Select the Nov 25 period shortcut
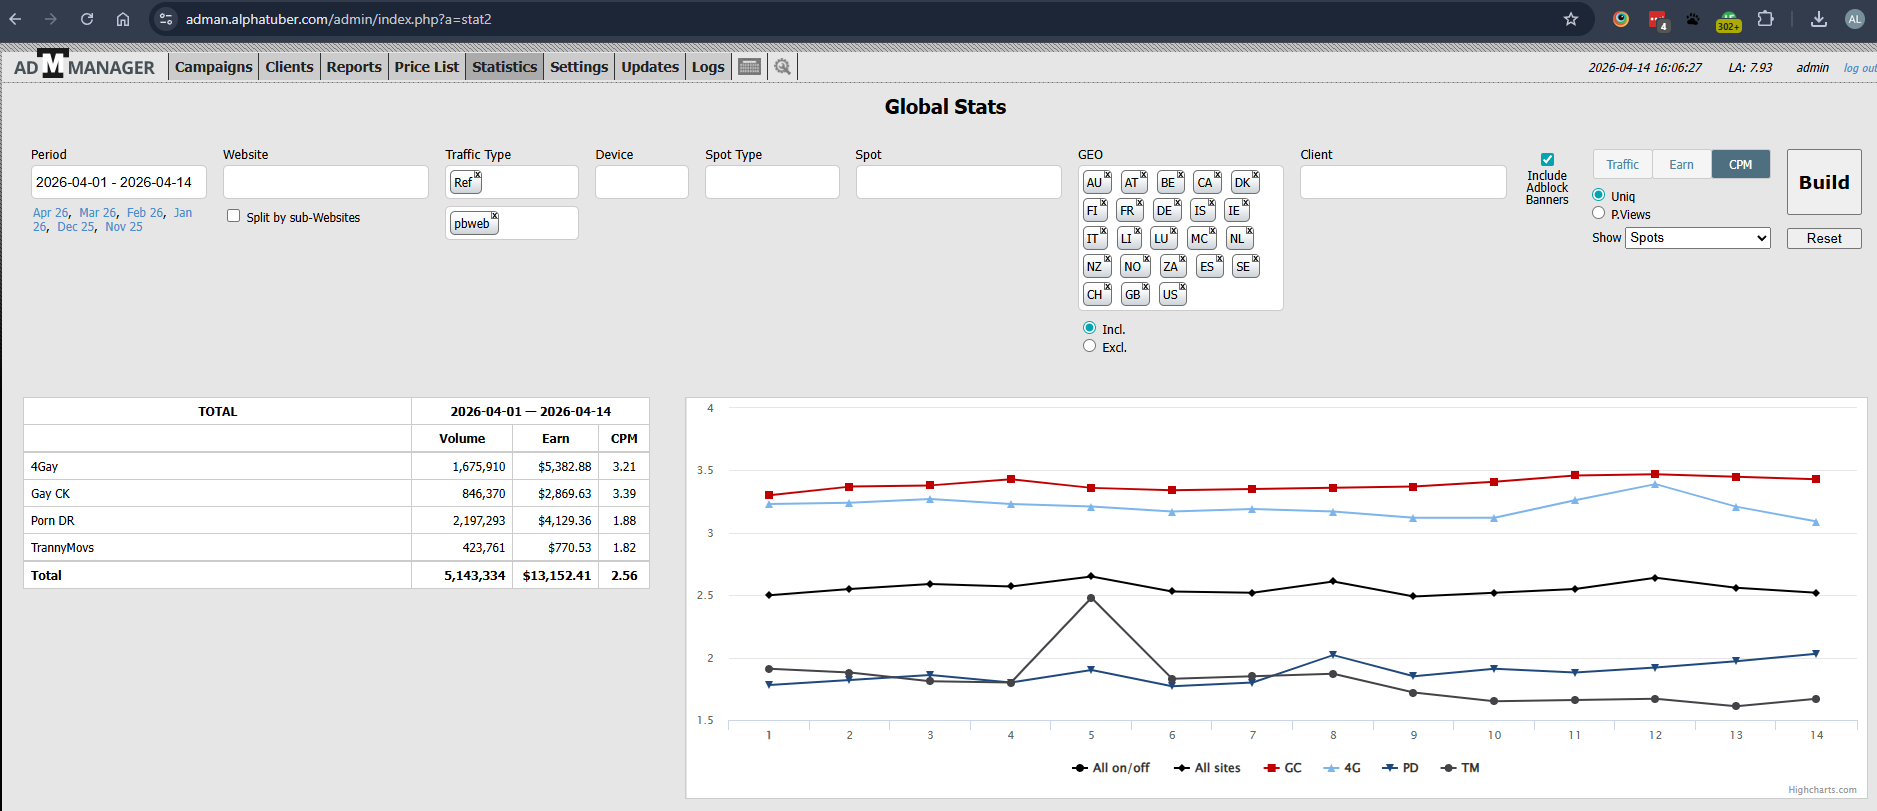 click(124, 226)
